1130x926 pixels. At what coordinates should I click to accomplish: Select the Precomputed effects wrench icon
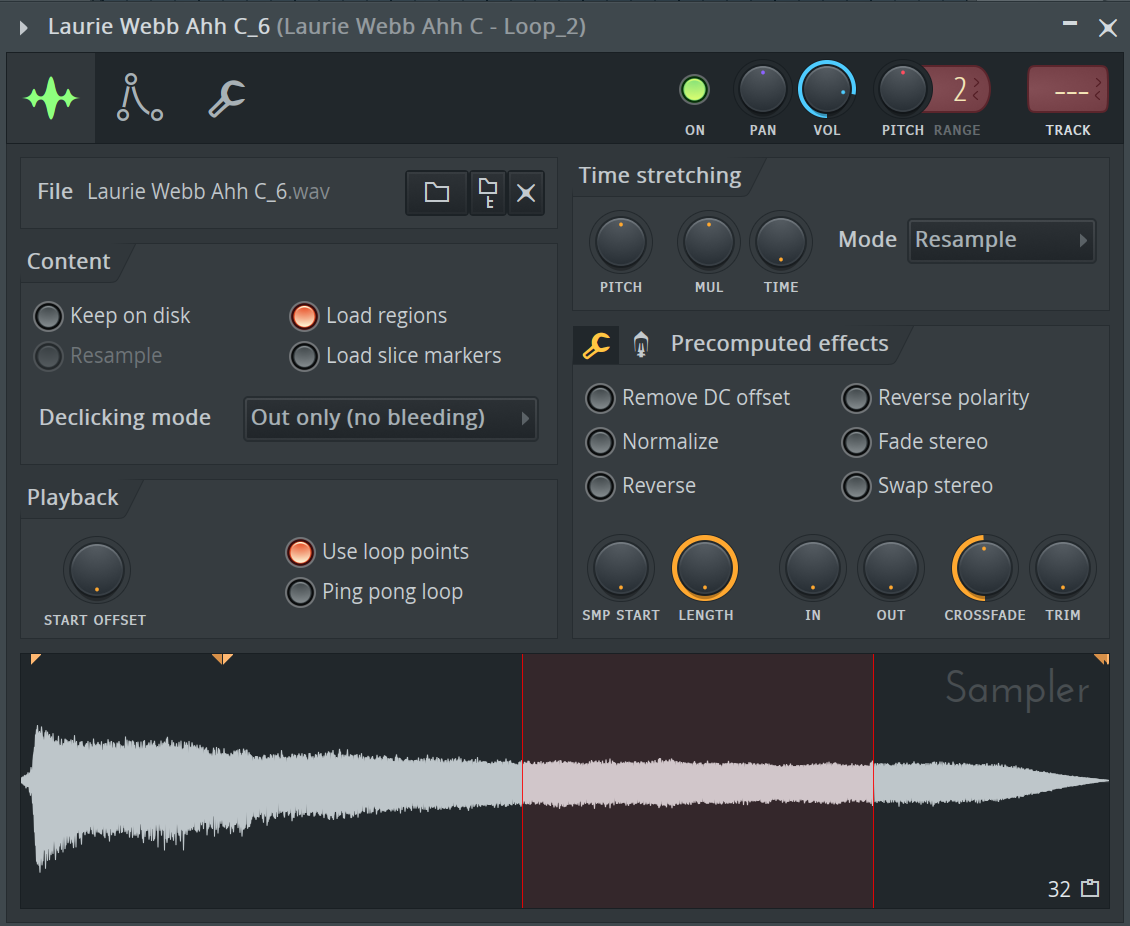click(596, 344)
